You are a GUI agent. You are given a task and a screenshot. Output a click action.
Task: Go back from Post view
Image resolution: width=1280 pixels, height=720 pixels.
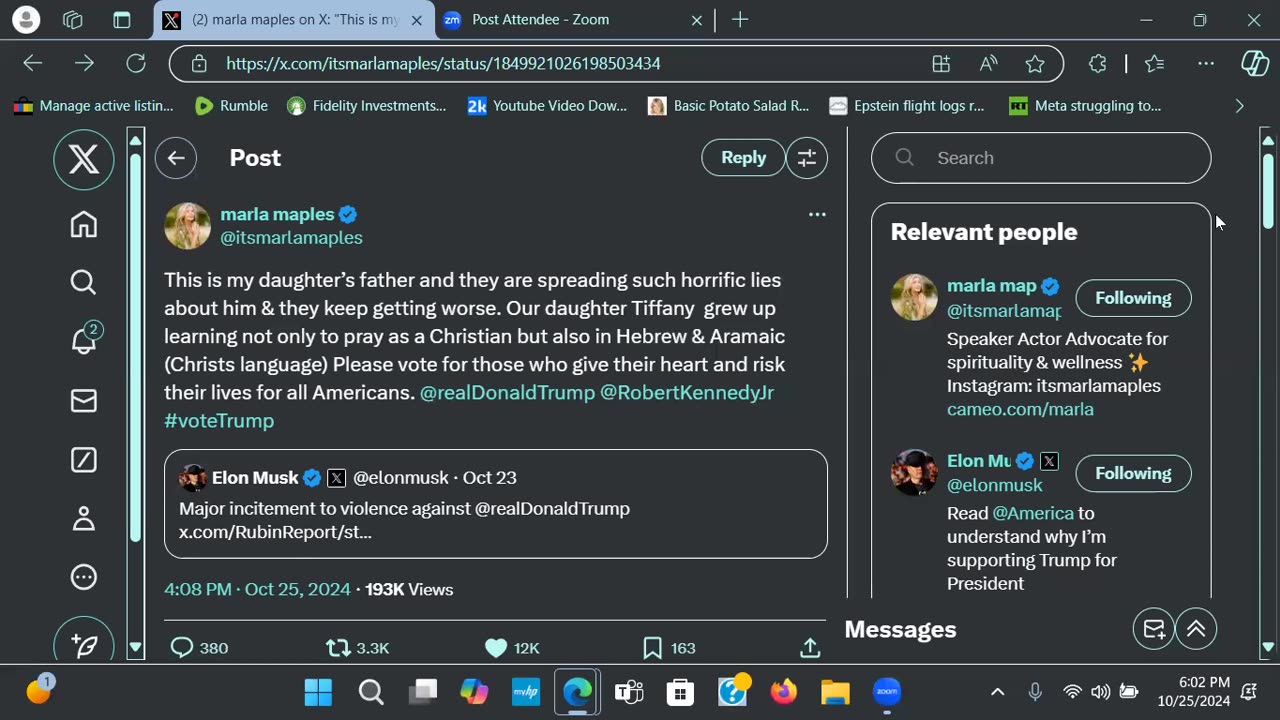click(176, 158)
